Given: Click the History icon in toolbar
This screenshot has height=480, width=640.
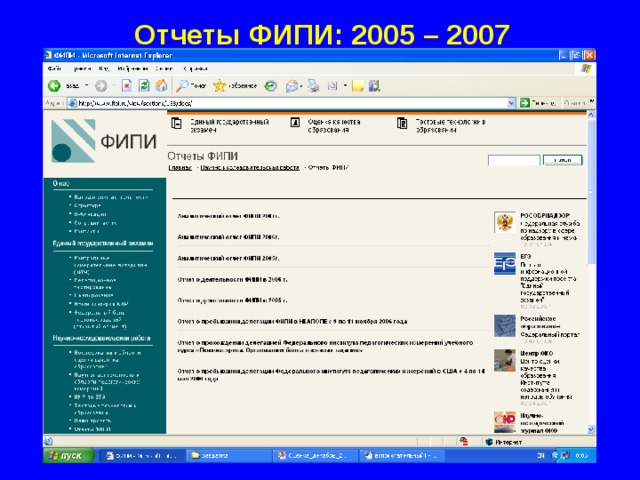Looking at the screenshot, I should [x=271, y=86].
